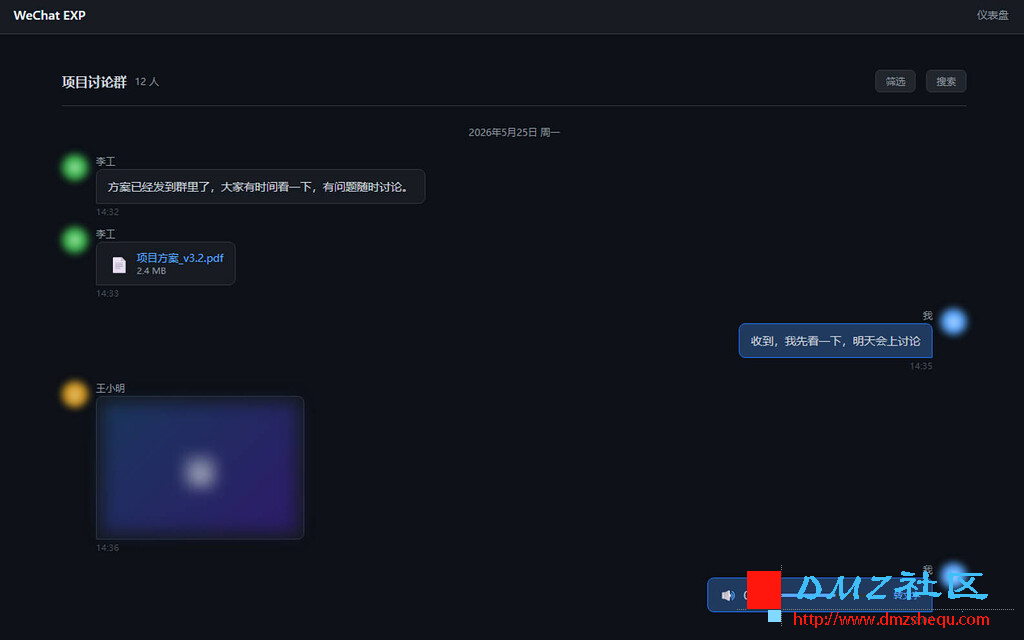Play the voice message speaker icon

(x=728, y=595)
